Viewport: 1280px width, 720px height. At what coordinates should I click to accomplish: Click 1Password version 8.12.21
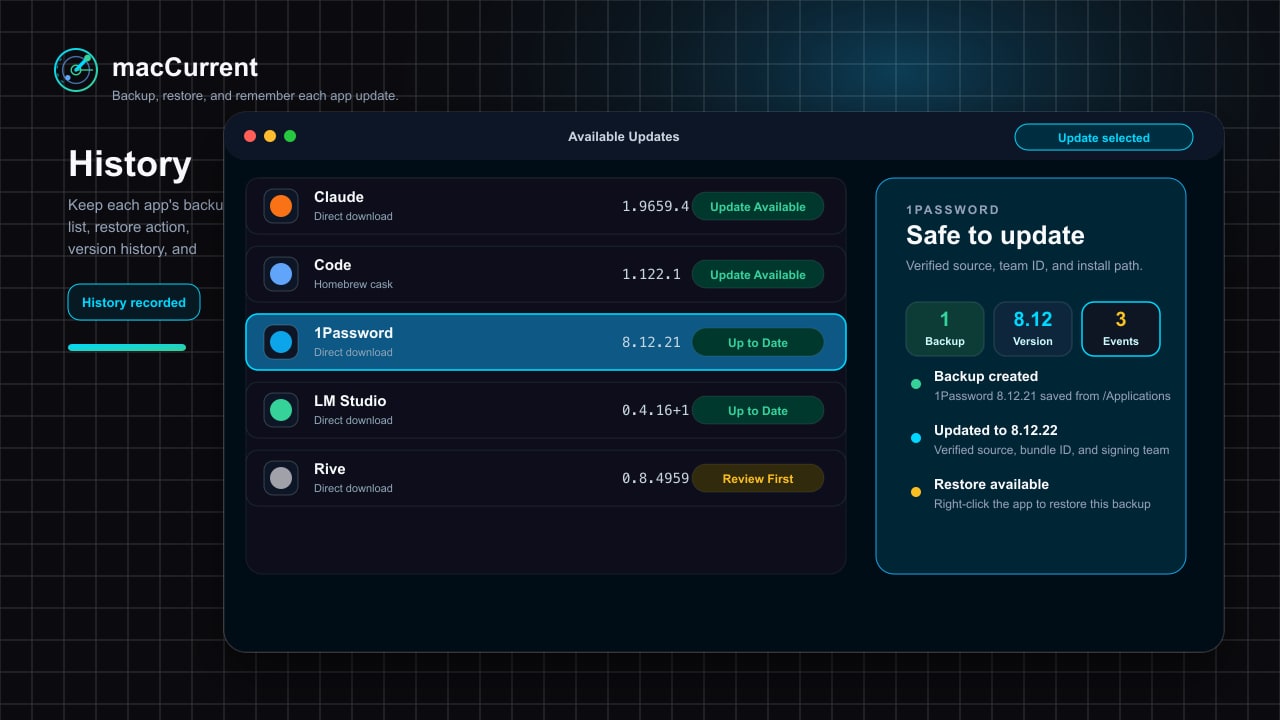(x=651, y=342)
